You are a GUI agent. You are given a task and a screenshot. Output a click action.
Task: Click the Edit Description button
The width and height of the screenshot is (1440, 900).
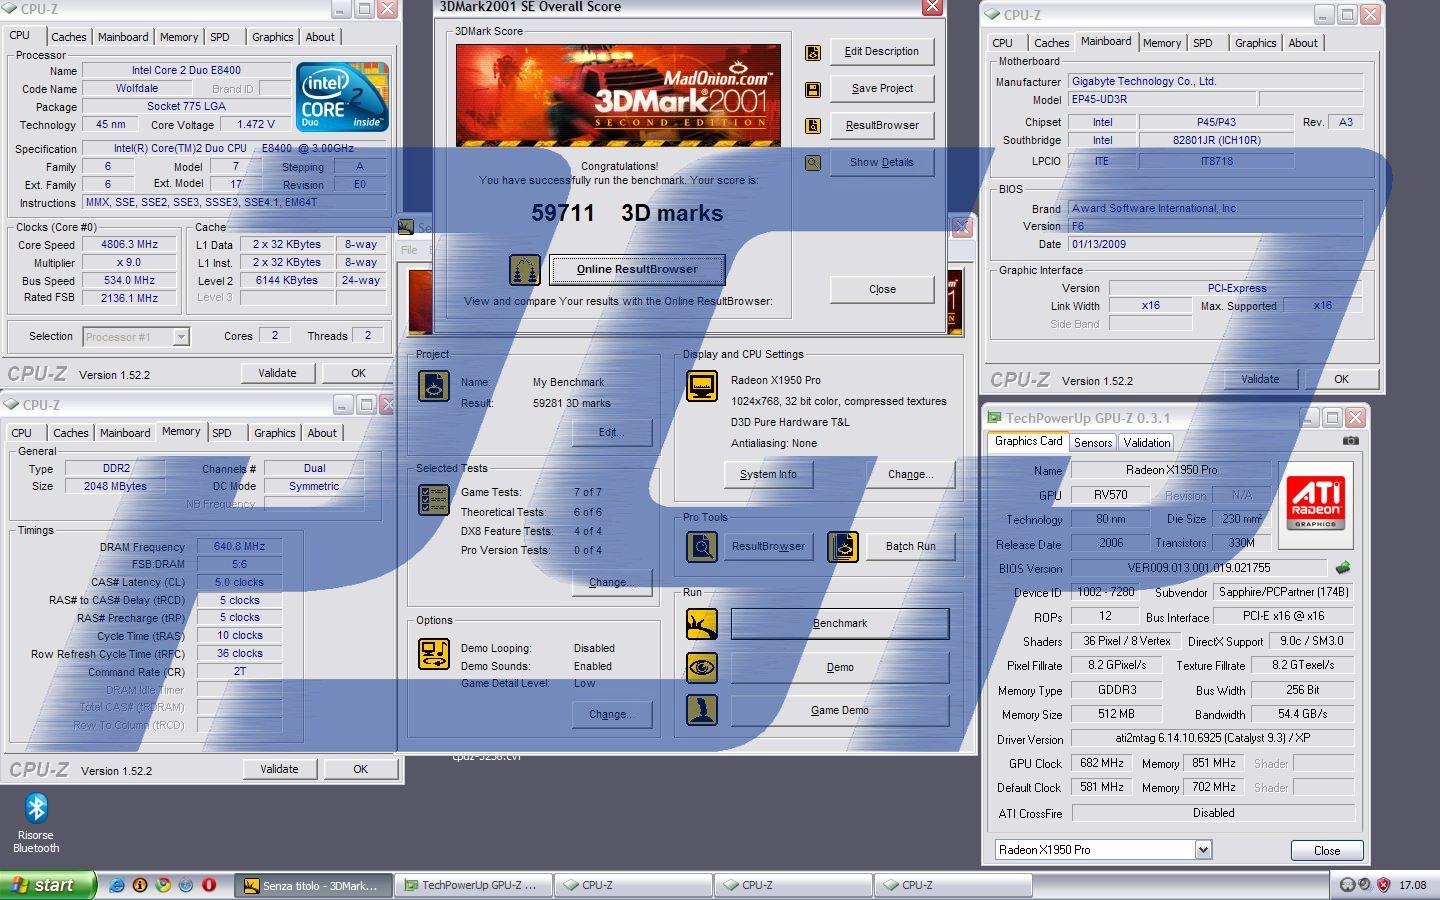pyautogui.click(x=882, y=52)
